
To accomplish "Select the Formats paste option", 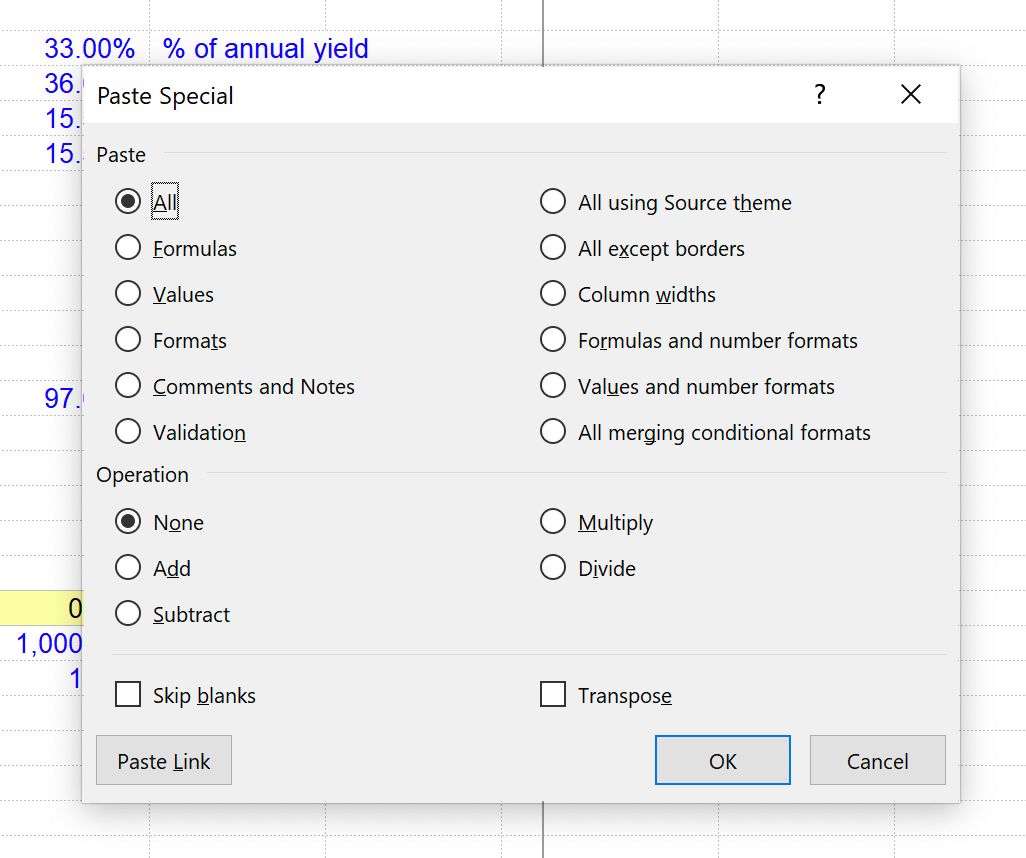I will click(x=128, y=340).
